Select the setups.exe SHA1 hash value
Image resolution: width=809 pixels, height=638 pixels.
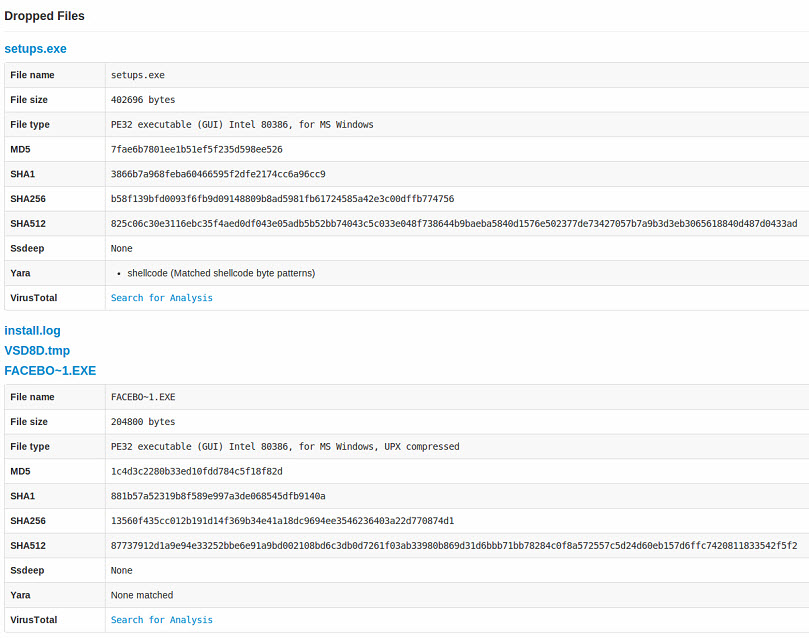coord(218,174)
